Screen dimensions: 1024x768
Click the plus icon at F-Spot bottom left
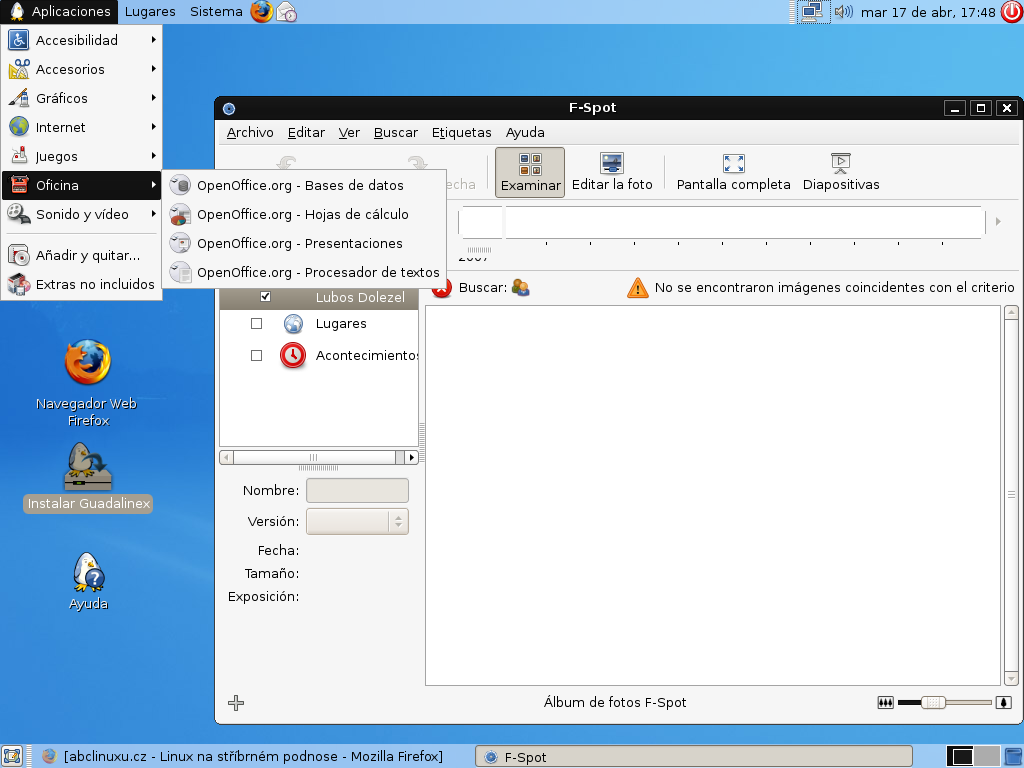tap(236, 703)
